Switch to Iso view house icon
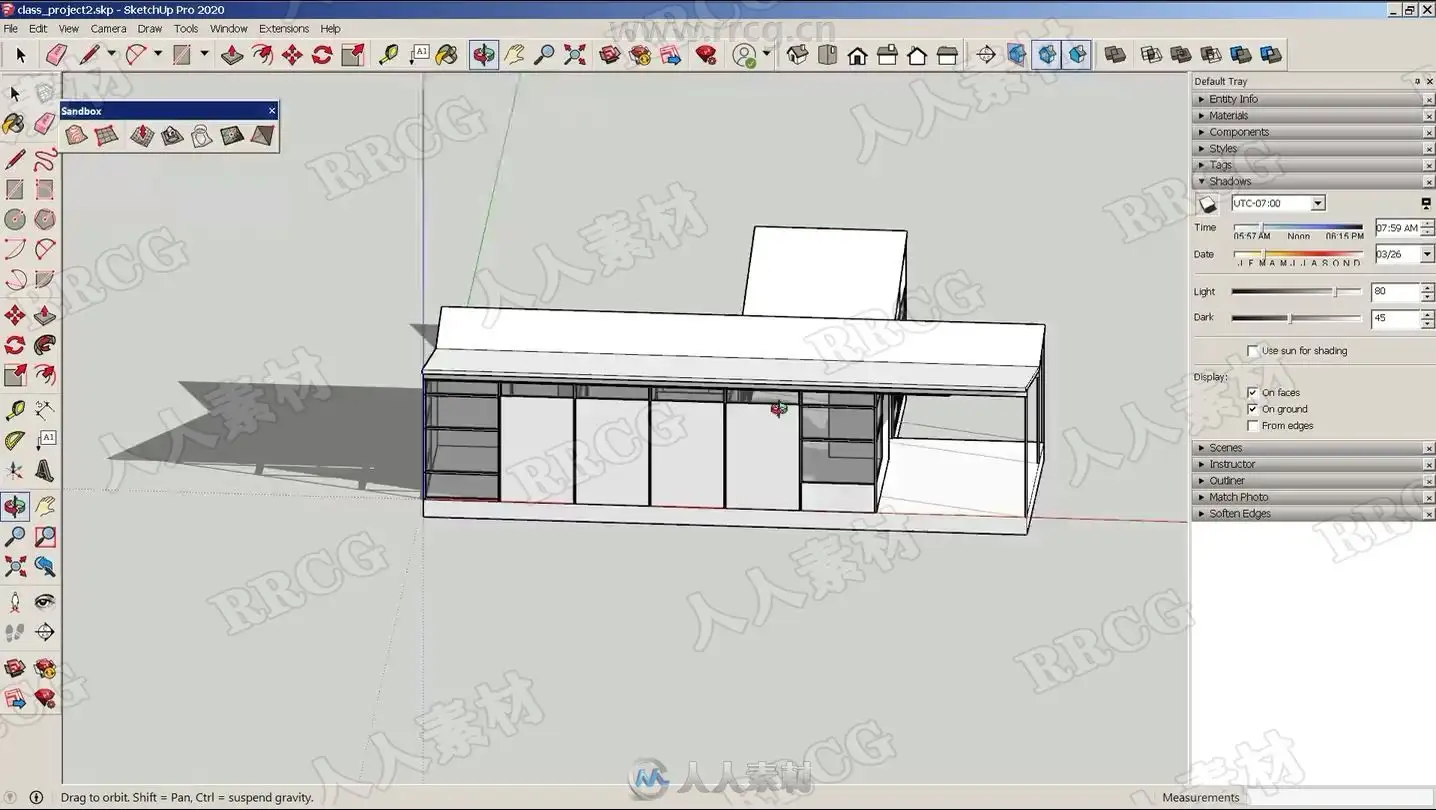Screen dimensions: 1436x810 [x=797, y=55]
